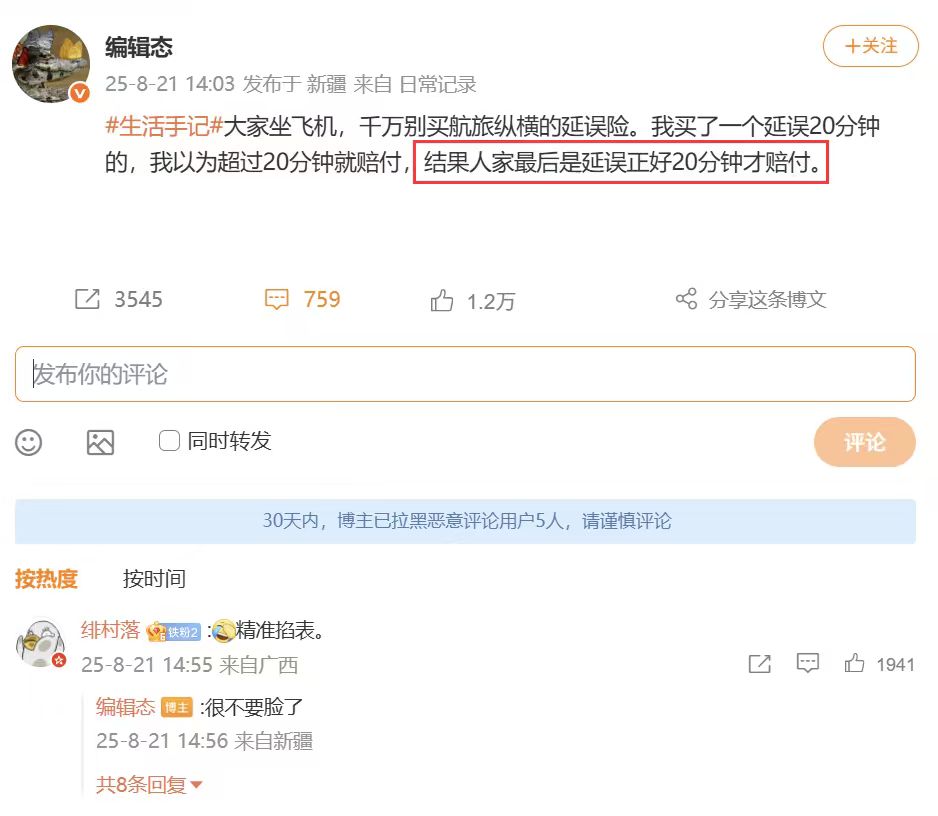Click the 发布你的评论 input field
Viewport: 938px width, 816px height.
pyautogui.click(x=465, y=374)
